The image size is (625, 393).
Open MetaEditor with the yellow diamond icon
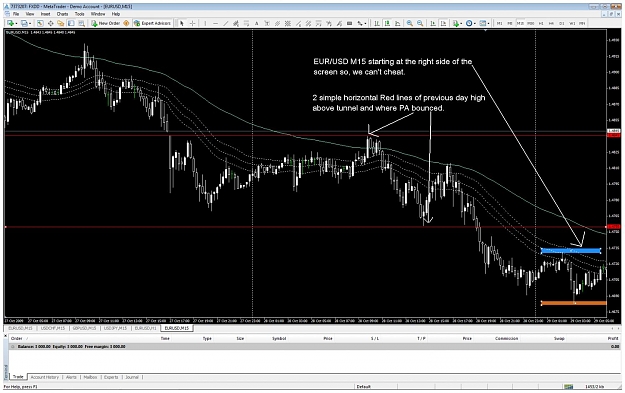click(126, 23)
